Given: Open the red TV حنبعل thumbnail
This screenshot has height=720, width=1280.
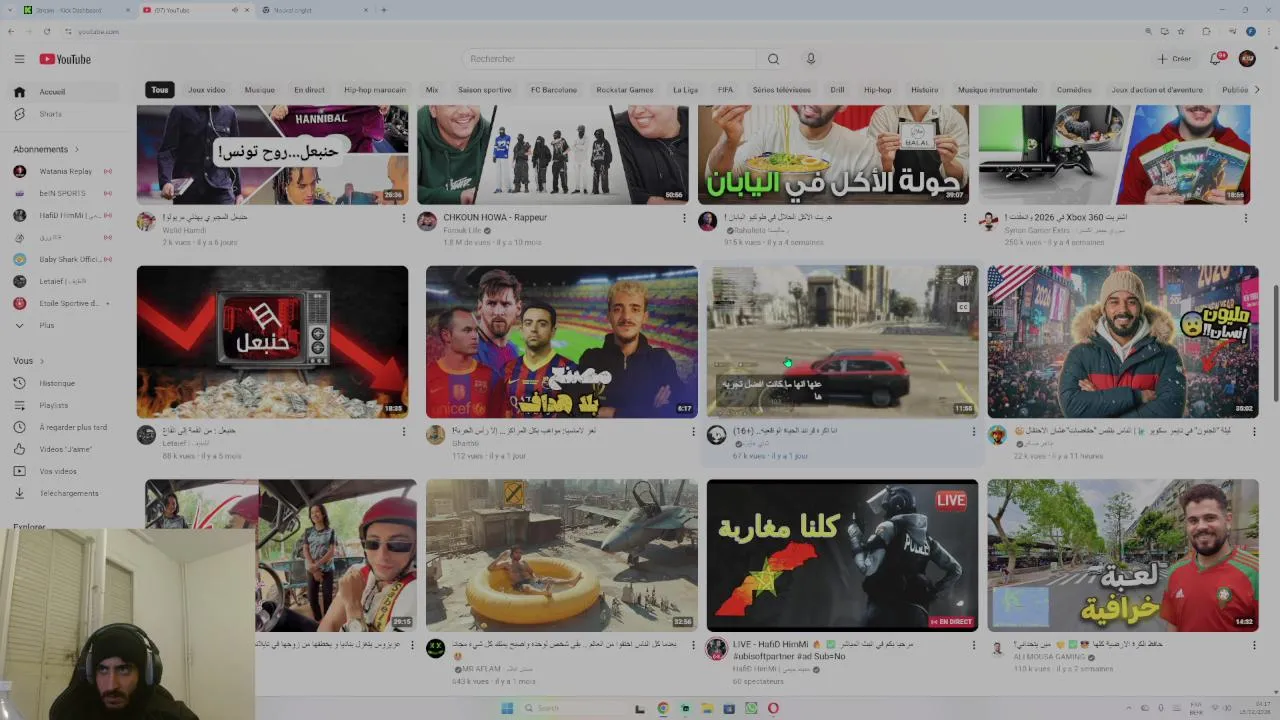Looking at the screenshot, I should click(x=272, y=342).
